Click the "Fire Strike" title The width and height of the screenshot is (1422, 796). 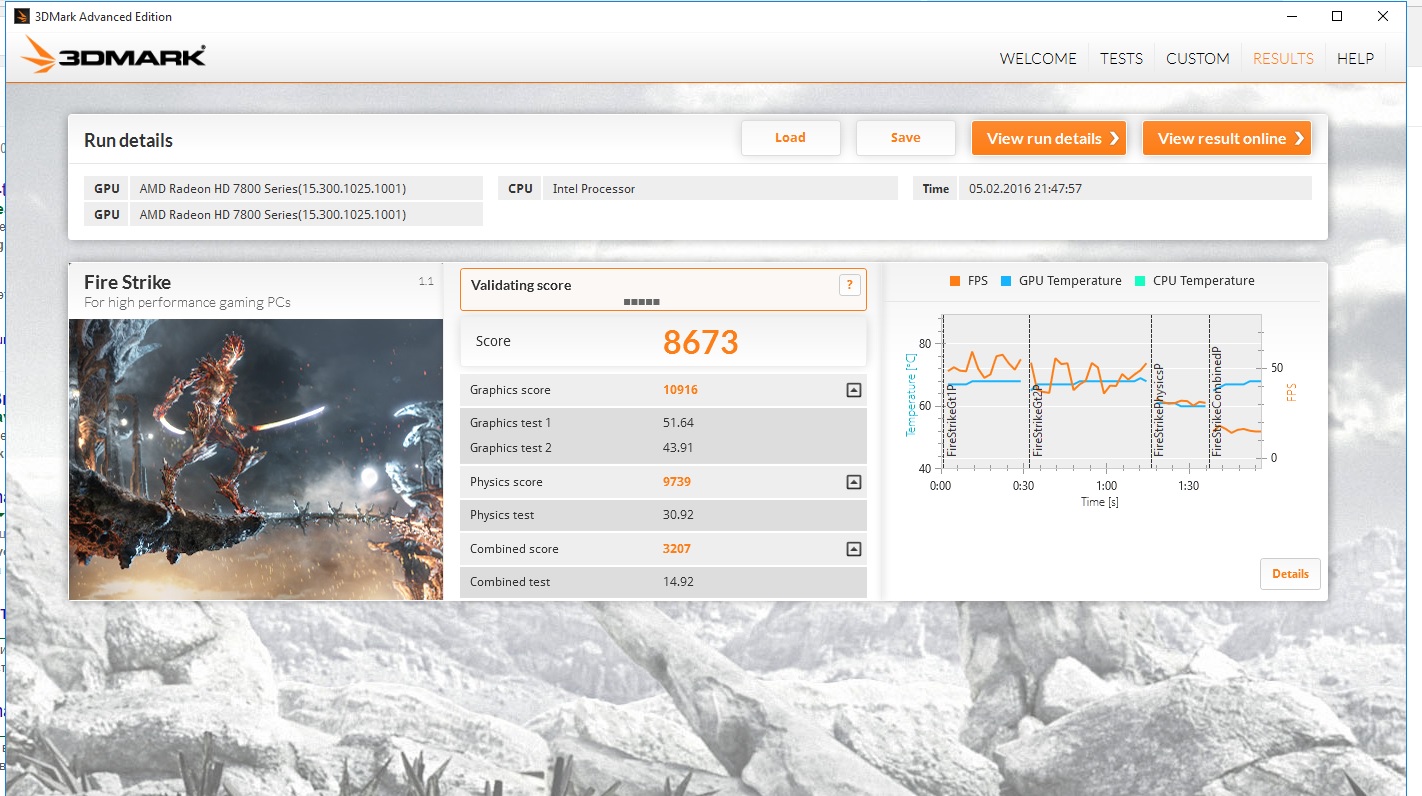[127, 283]
